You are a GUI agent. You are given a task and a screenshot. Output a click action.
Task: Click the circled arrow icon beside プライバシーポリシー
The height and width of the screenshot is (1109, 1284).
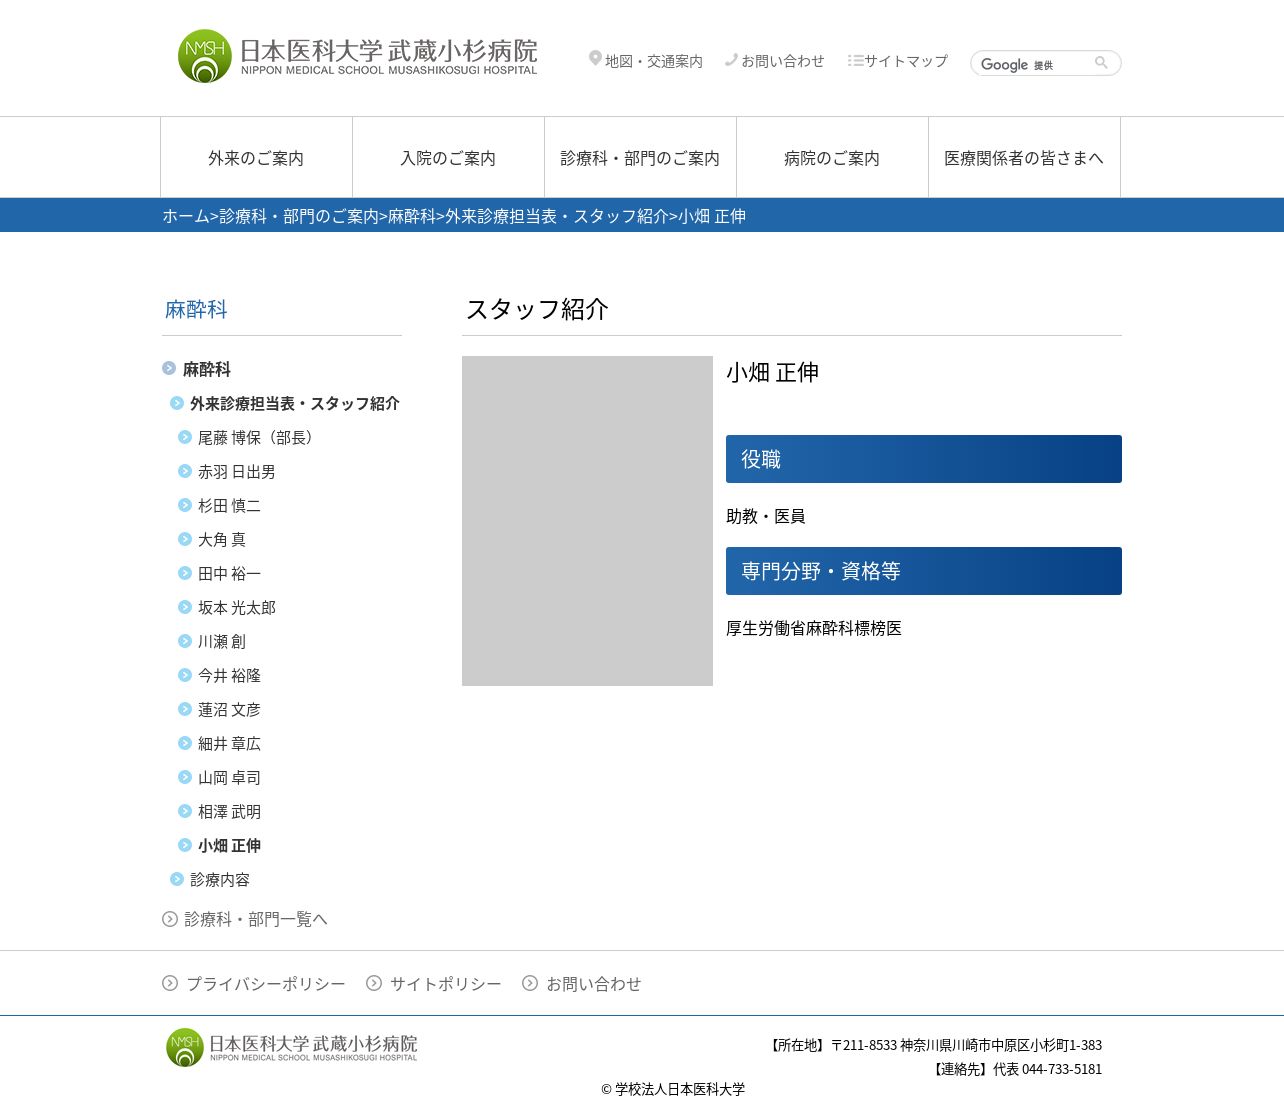tap(170, 983)
